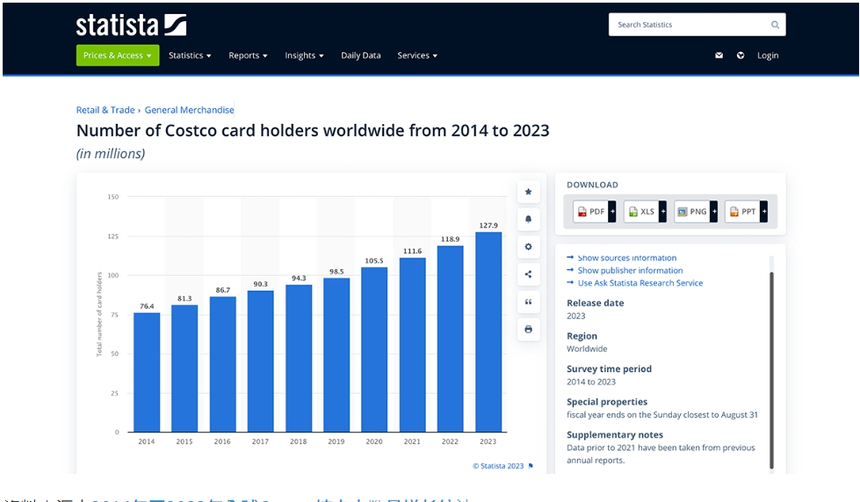Viewport: 860px width, 502px height.
Task: Click the 'Release date' heading
Action: click(x=595, y=303)
